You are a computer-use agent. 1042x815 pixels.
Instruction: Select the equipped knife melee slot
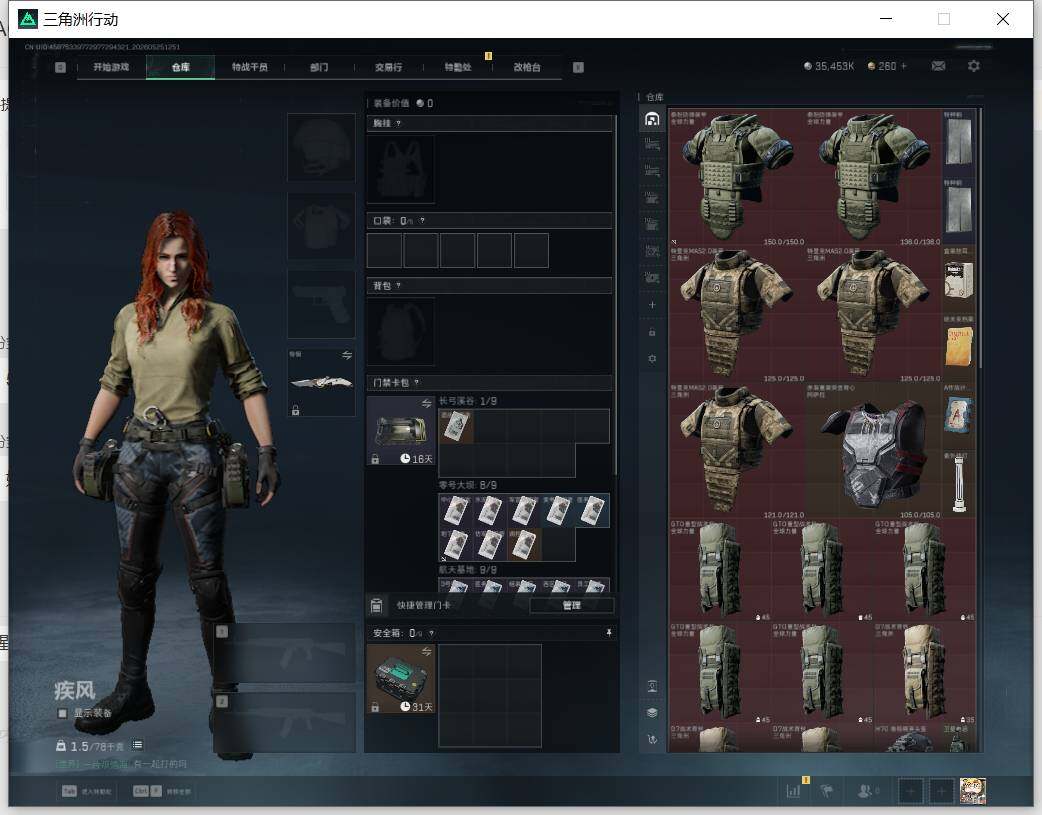pyautogui.click(x=321, y=382)
